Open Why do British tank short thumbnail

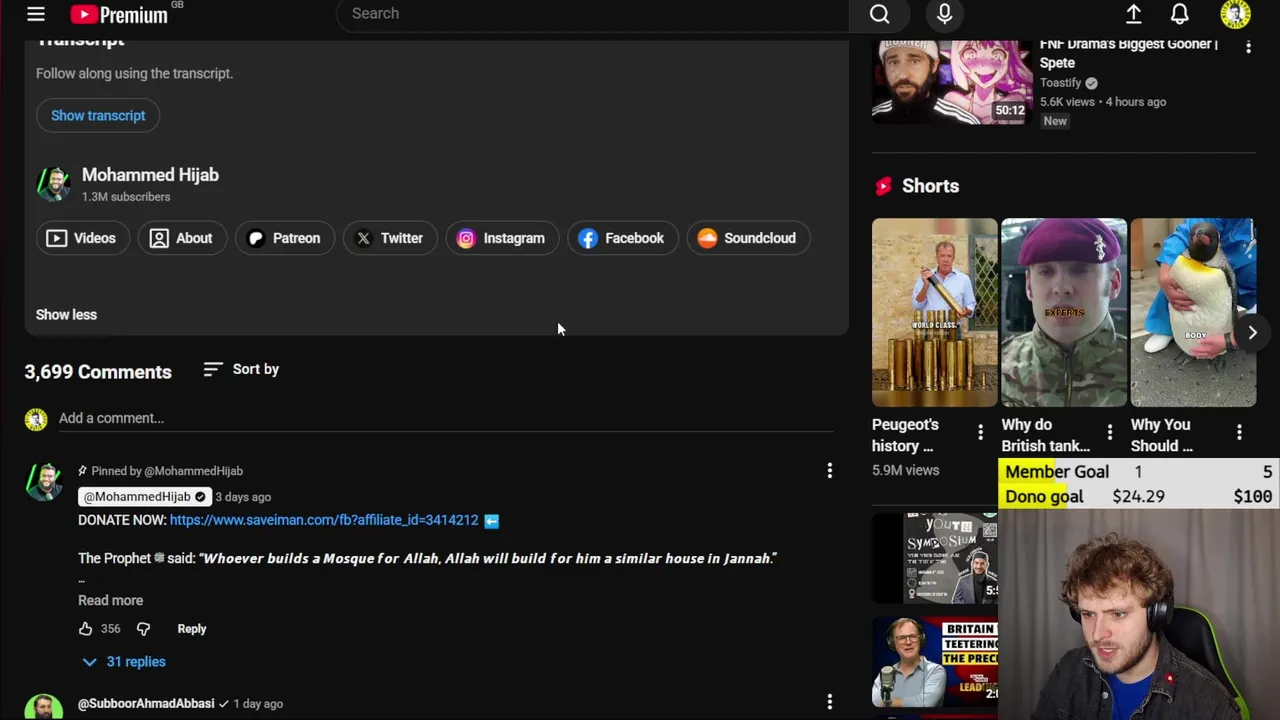(x=1064, y=312)
